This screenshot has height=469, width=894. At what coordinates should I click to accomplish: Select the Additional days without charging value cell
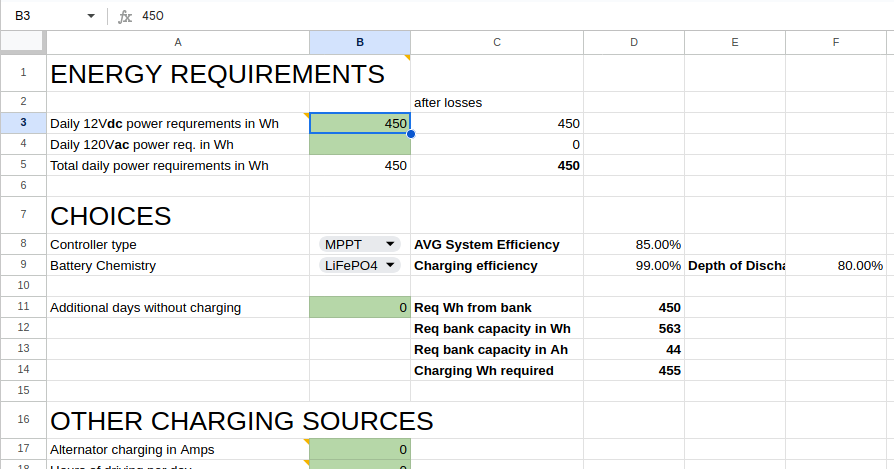click(360, 308)
